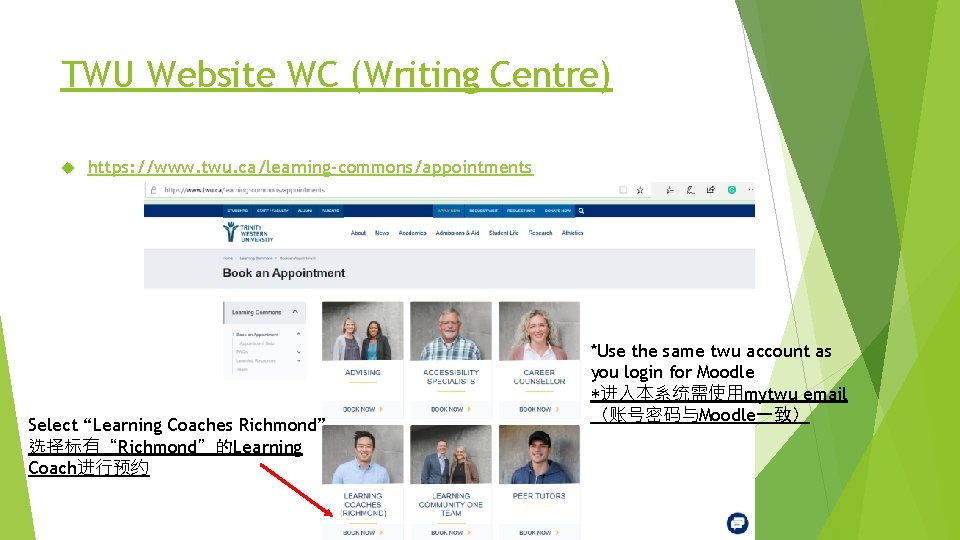Click the Advising team photo
This screenshot has height=540, width=960.
click(x=362, y=331)
